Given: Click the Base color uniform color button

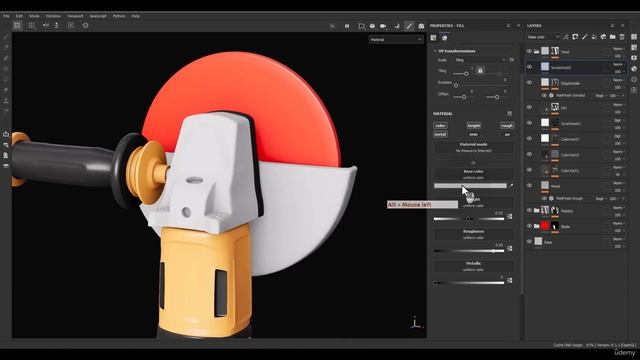Looking at the screenshot, I should pos(473,174).
